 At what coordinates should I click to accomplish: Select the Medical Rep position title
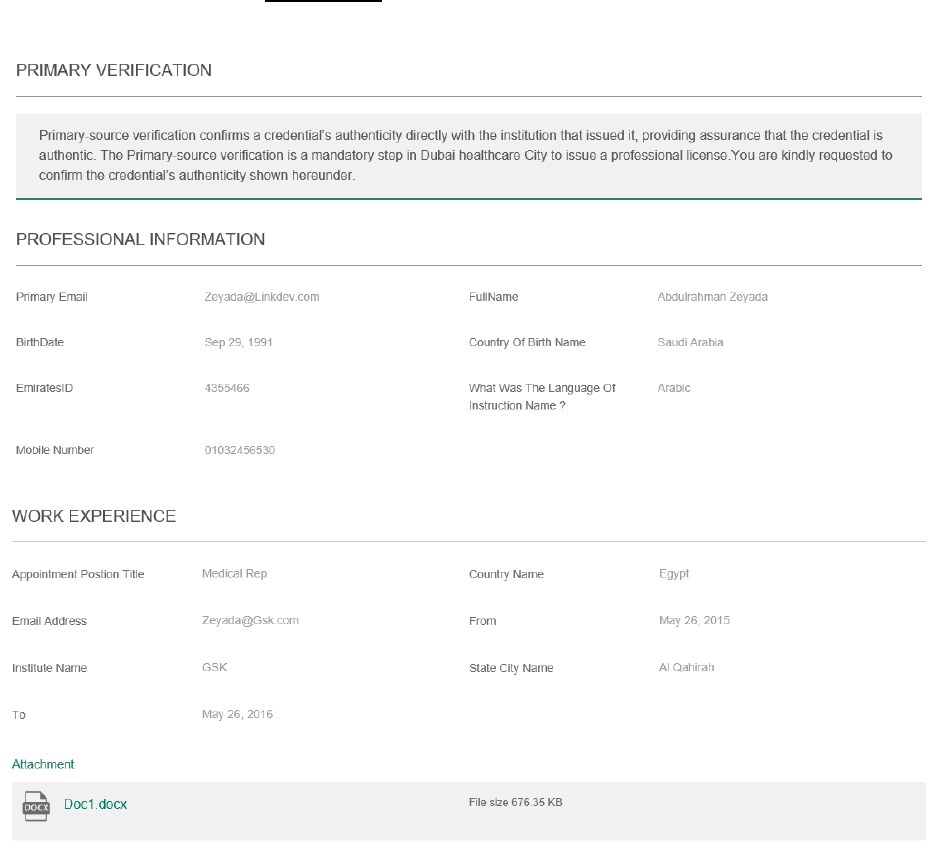click(234, 574)
